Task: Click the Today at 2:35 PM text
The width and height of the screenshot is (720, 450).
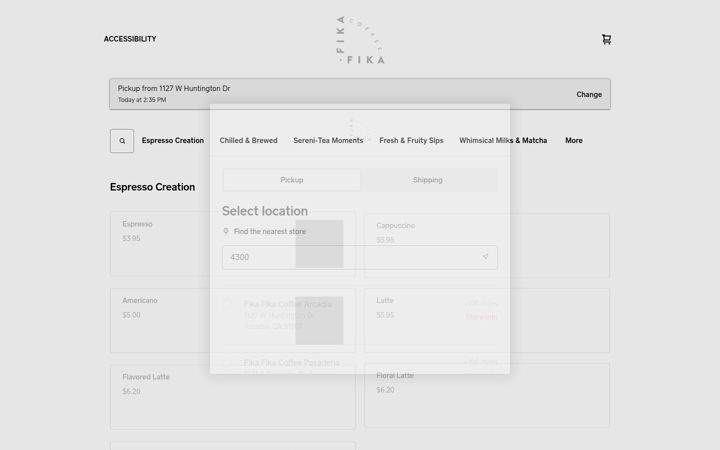Action: click(142, 100)
